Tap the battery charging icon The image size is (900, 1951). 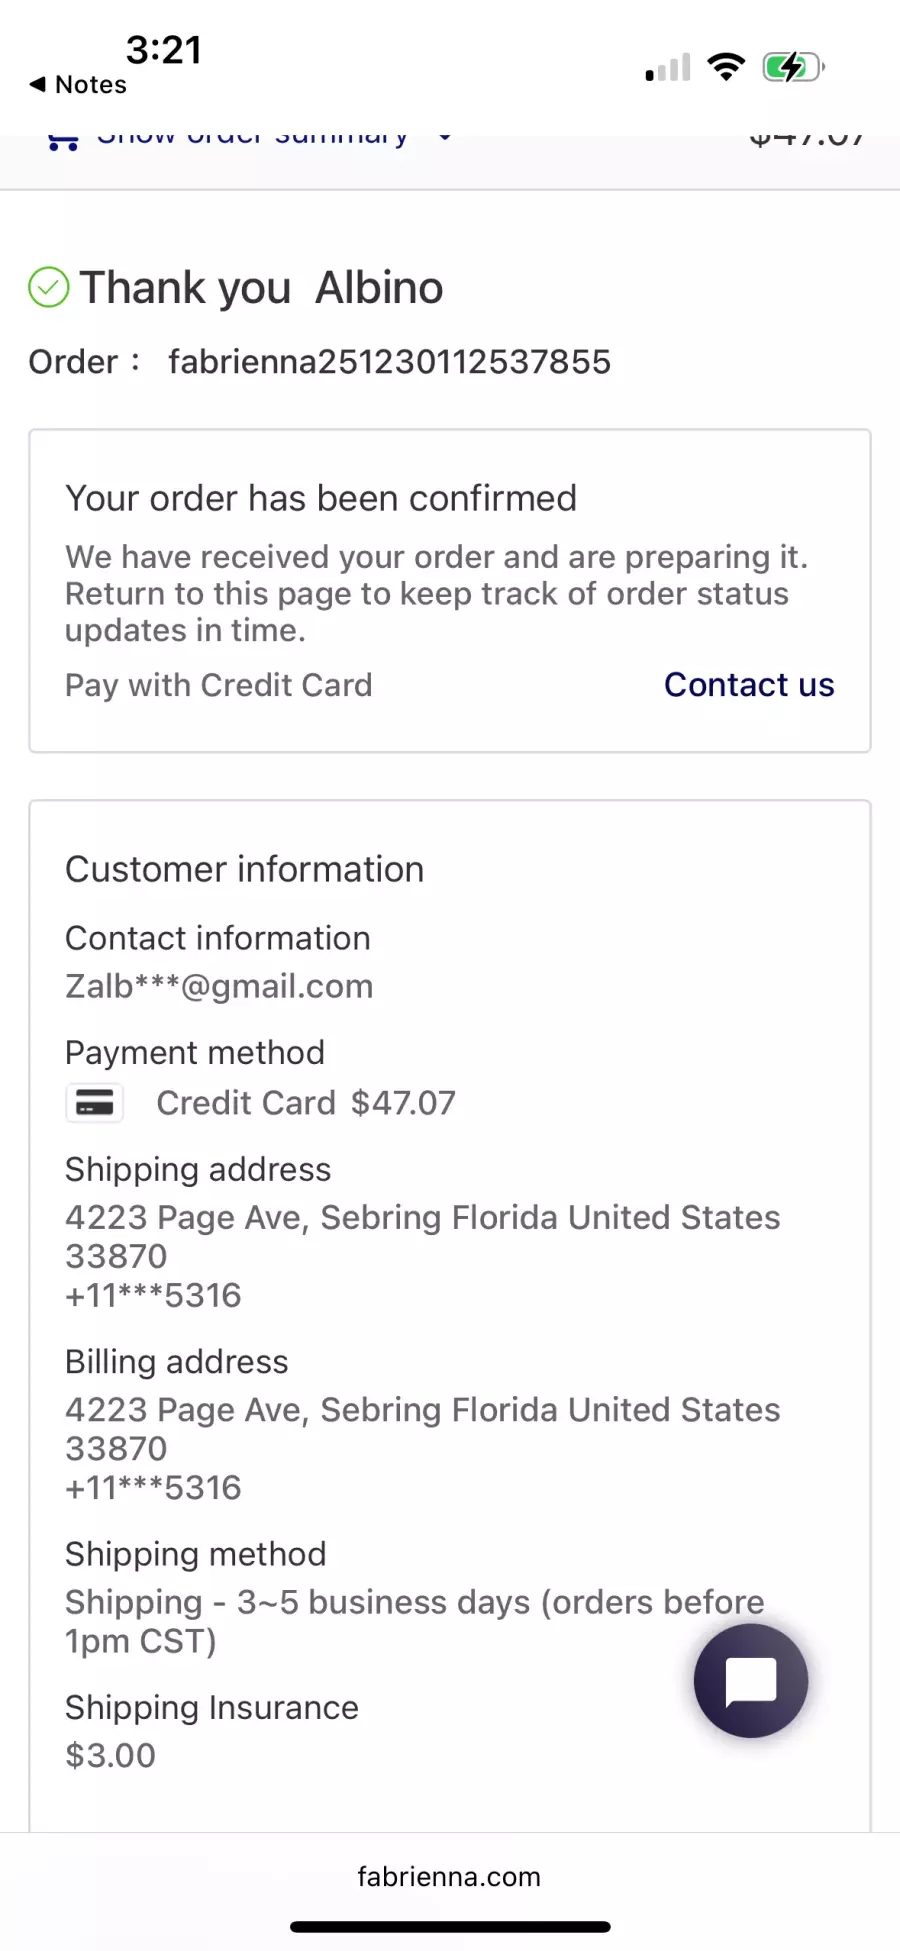793,67
